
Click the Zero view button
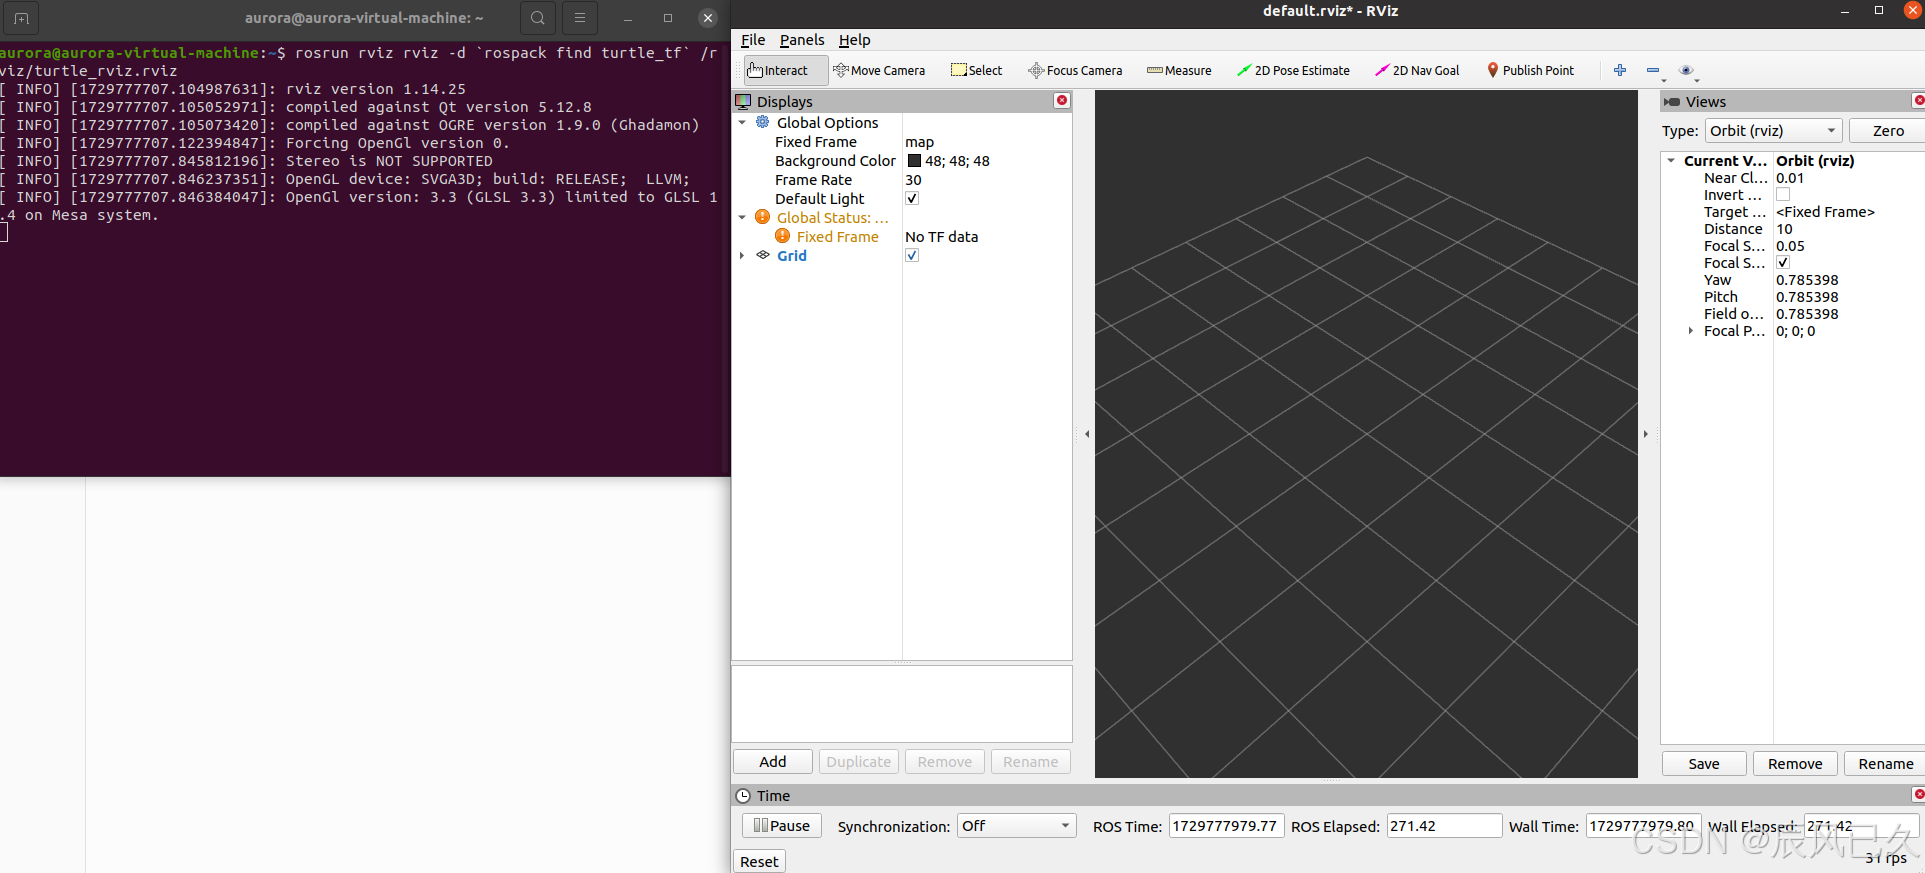1888,130
